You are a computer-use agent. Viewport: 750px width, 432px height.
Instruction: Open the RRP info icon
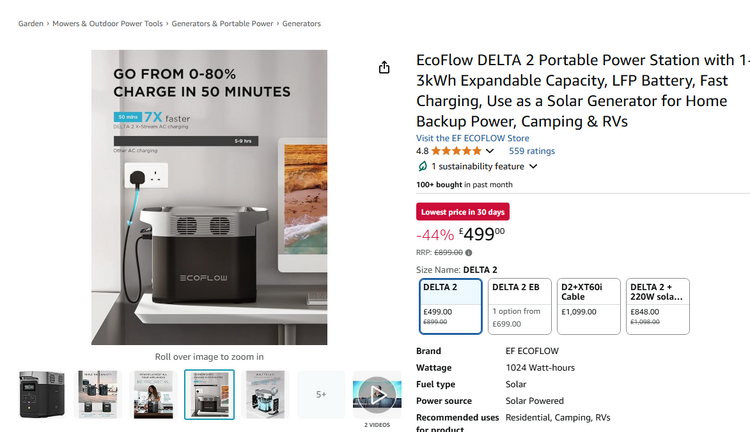(469, 253)
